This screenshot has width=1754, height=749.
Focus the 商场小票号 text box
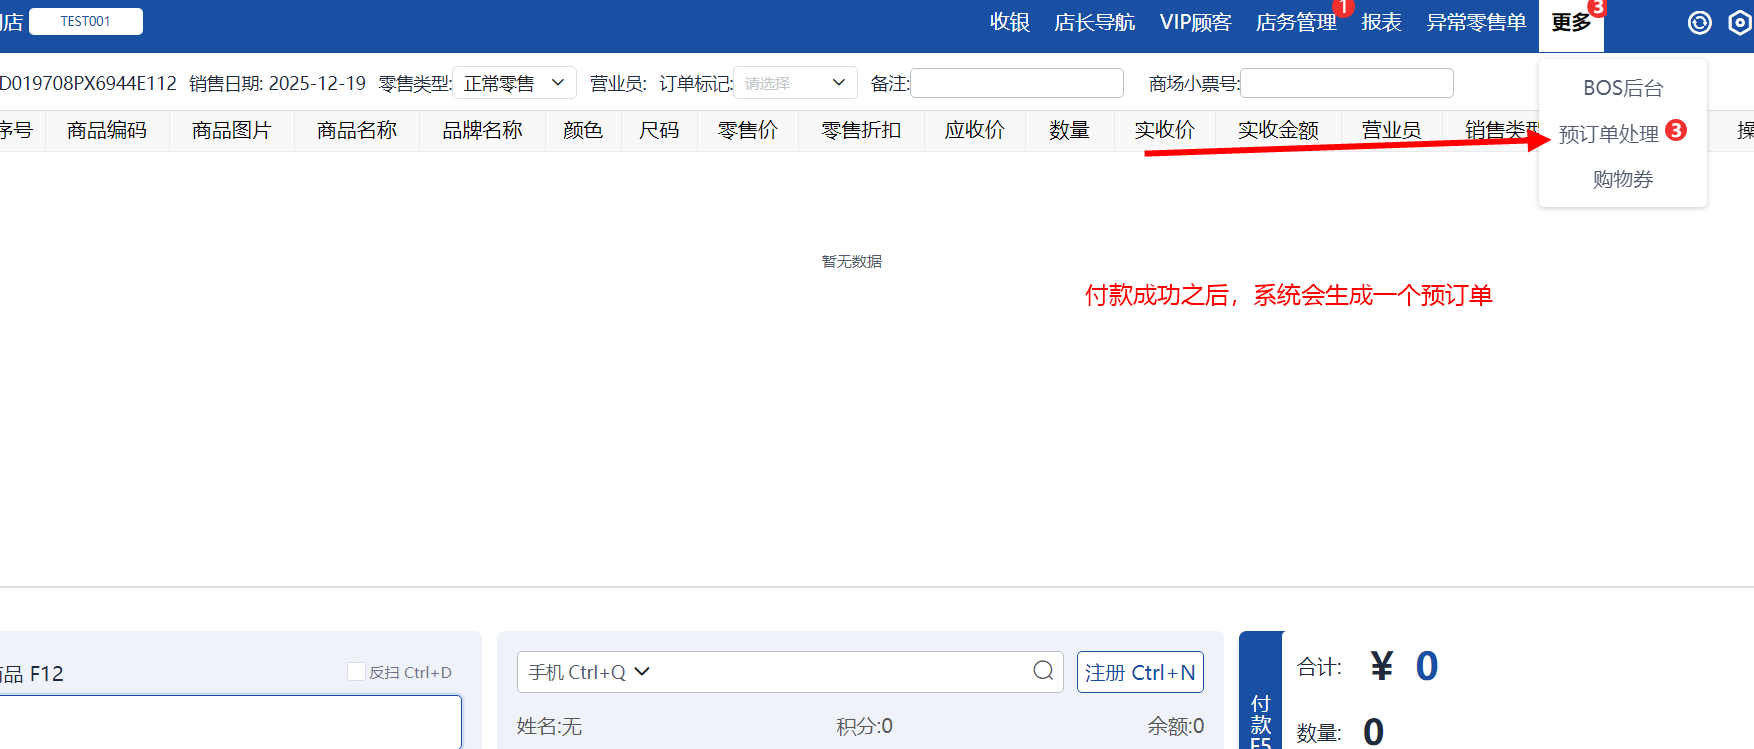[x=1346, y=83]
